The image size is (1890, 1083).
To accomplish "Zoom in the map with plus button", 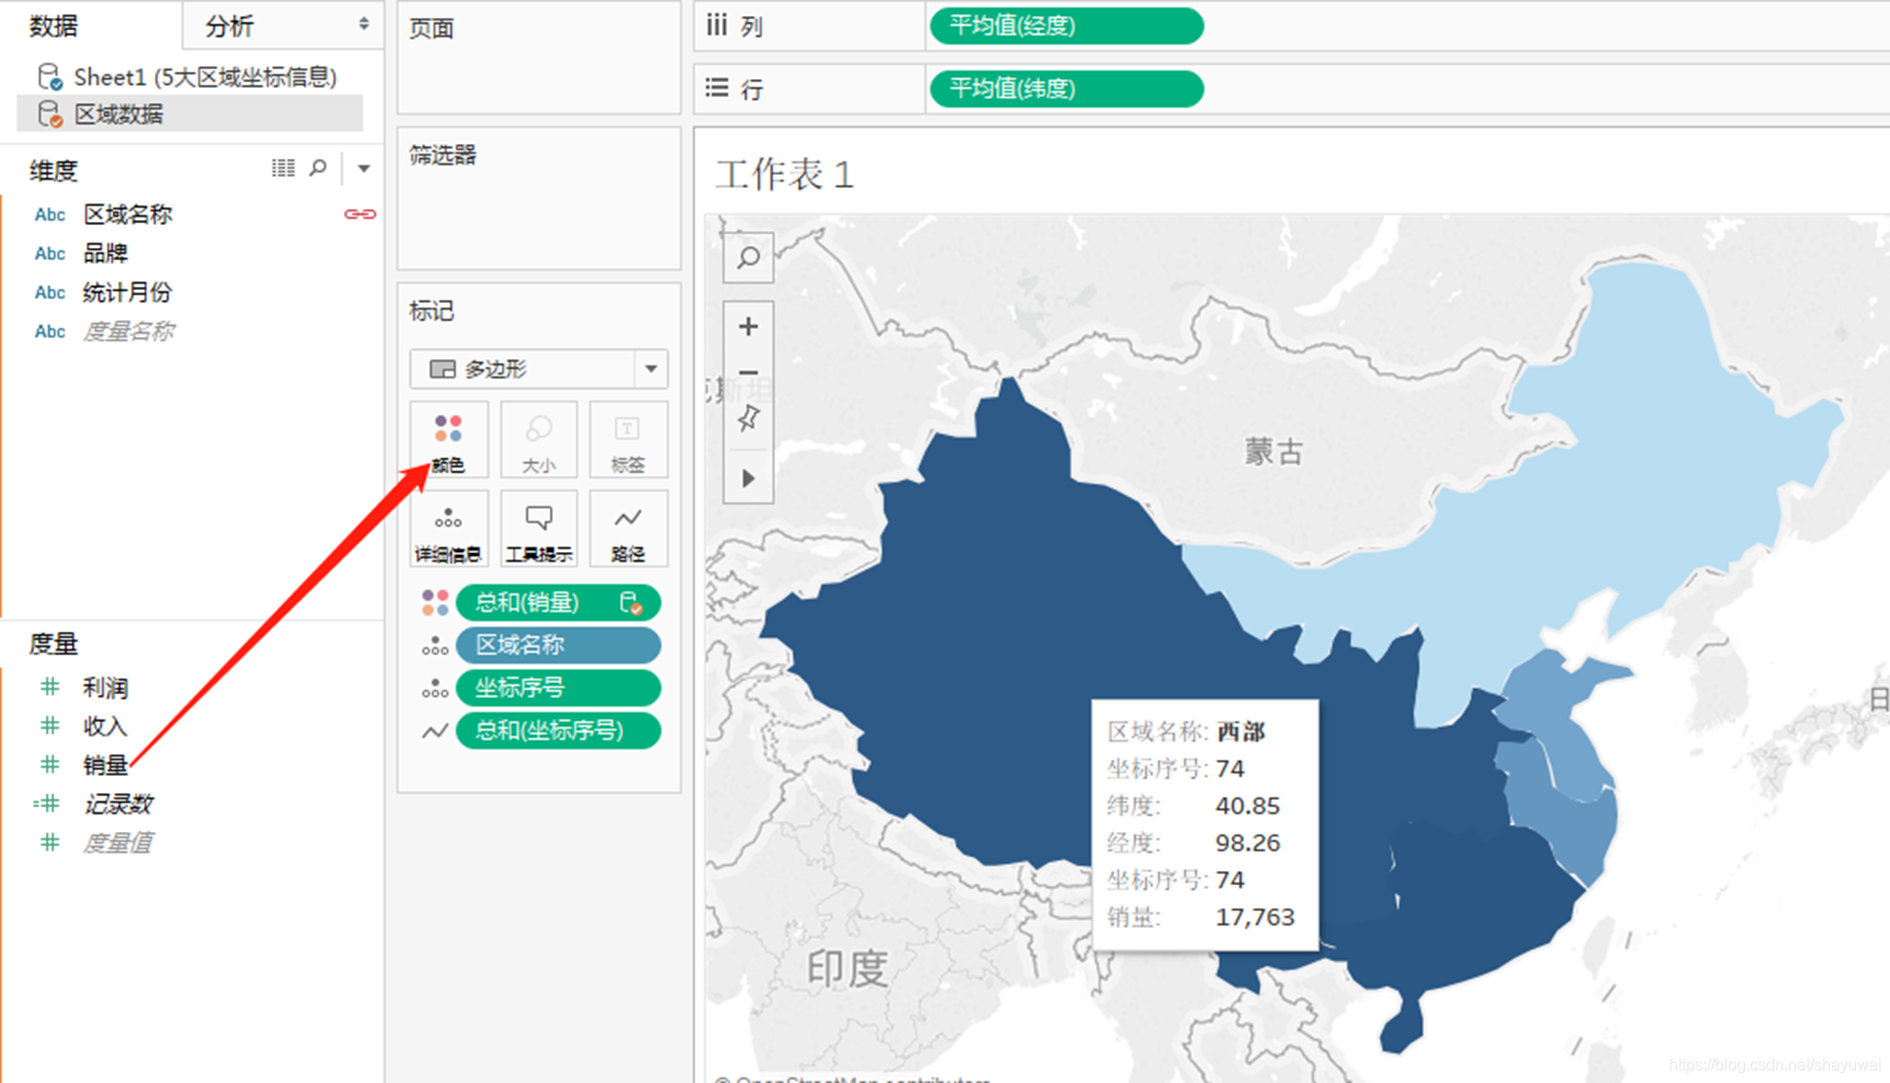I will 748,327.
